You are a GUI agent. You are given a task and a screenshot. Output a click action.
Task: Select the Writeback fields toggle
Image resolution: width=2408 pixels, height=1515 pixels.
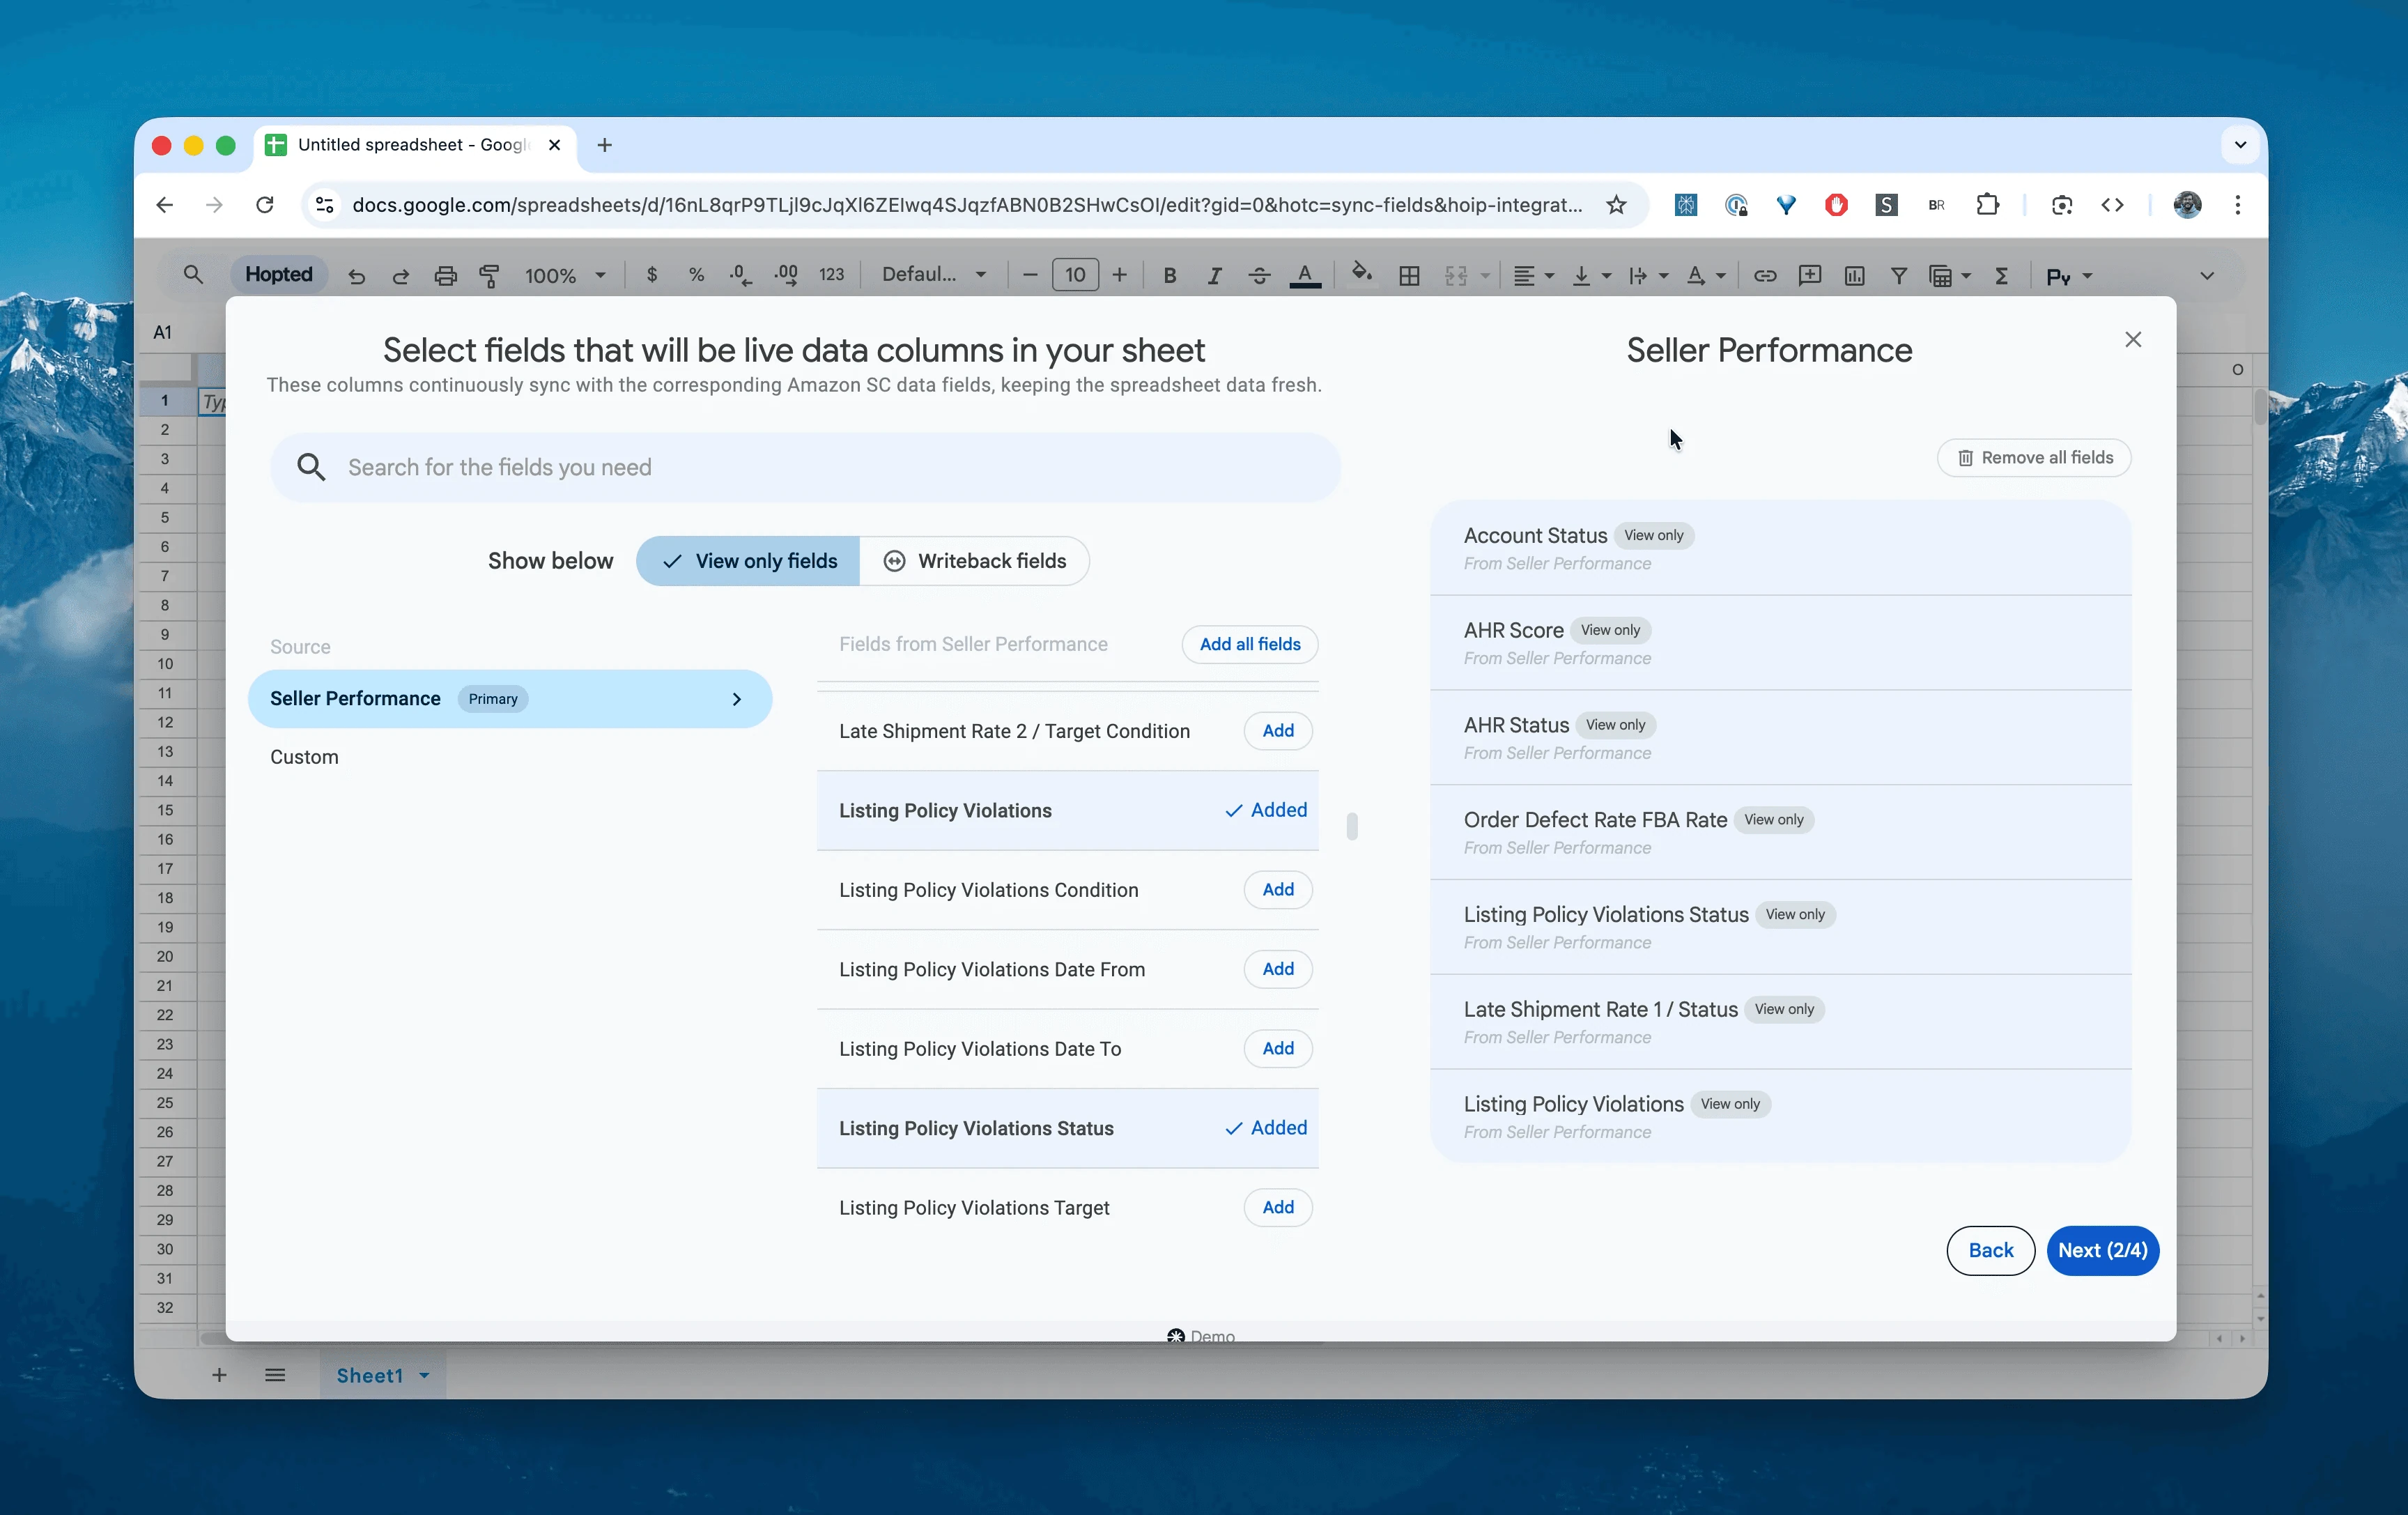tap(975, 561)
